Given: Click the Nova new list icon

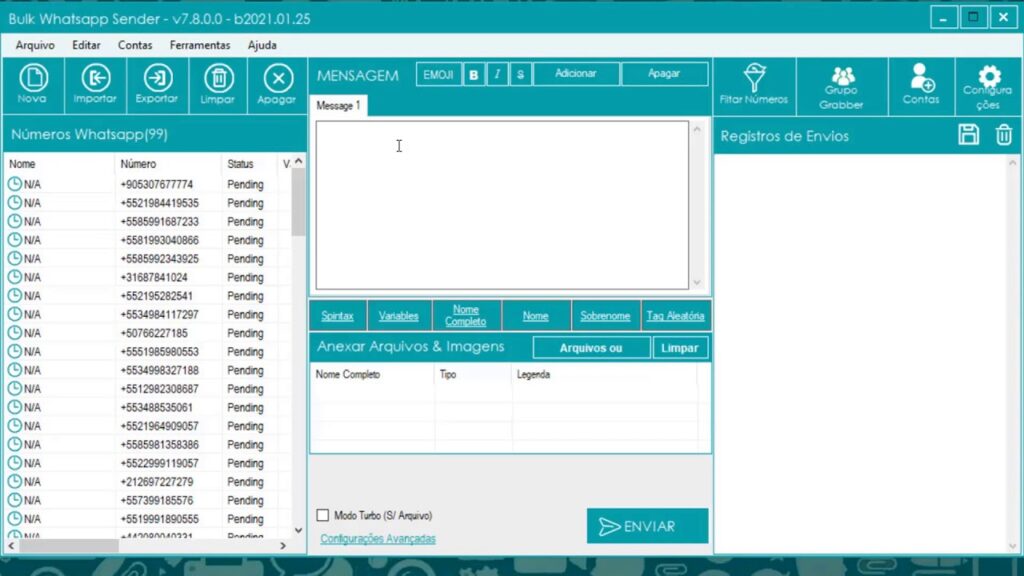Looking at the screenshot, I should pos(33,80).
